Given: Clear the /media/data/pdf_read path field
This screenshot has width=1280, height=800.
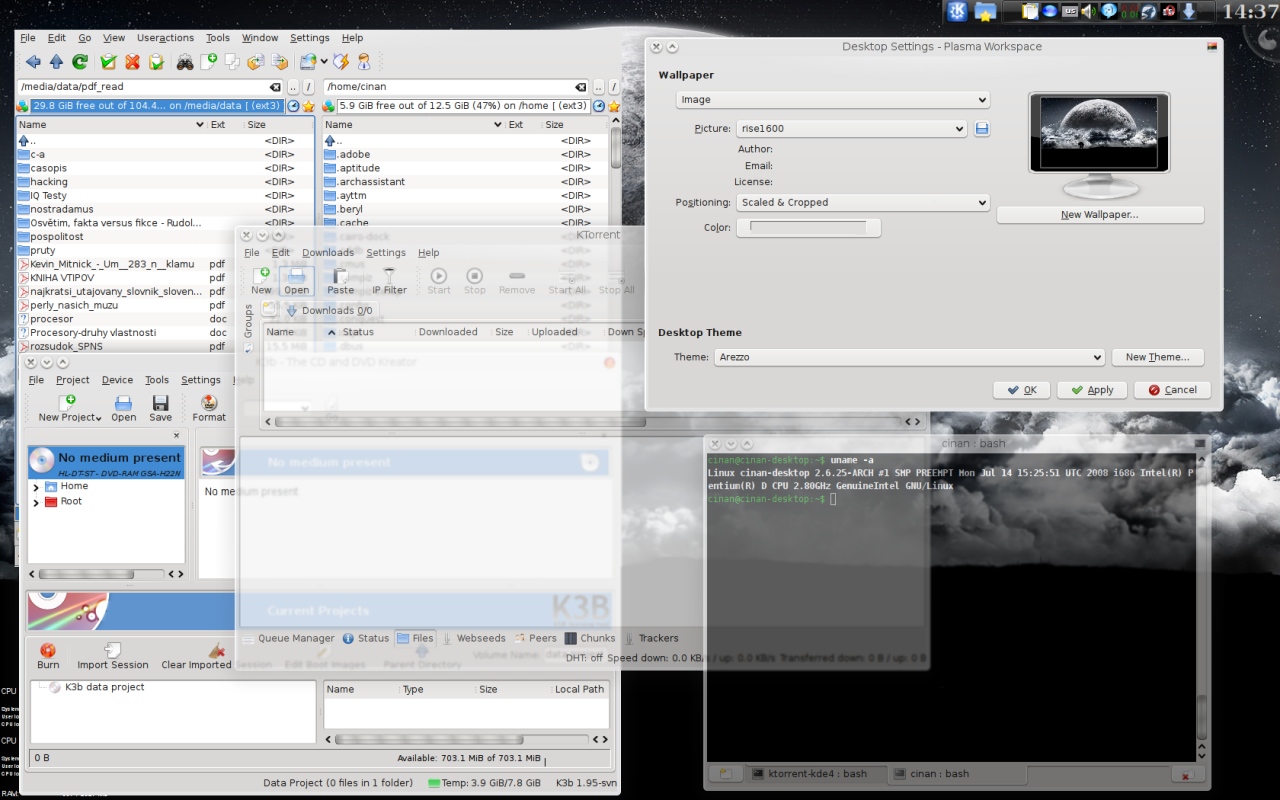Looking at the screenshot, I should 276,87.
